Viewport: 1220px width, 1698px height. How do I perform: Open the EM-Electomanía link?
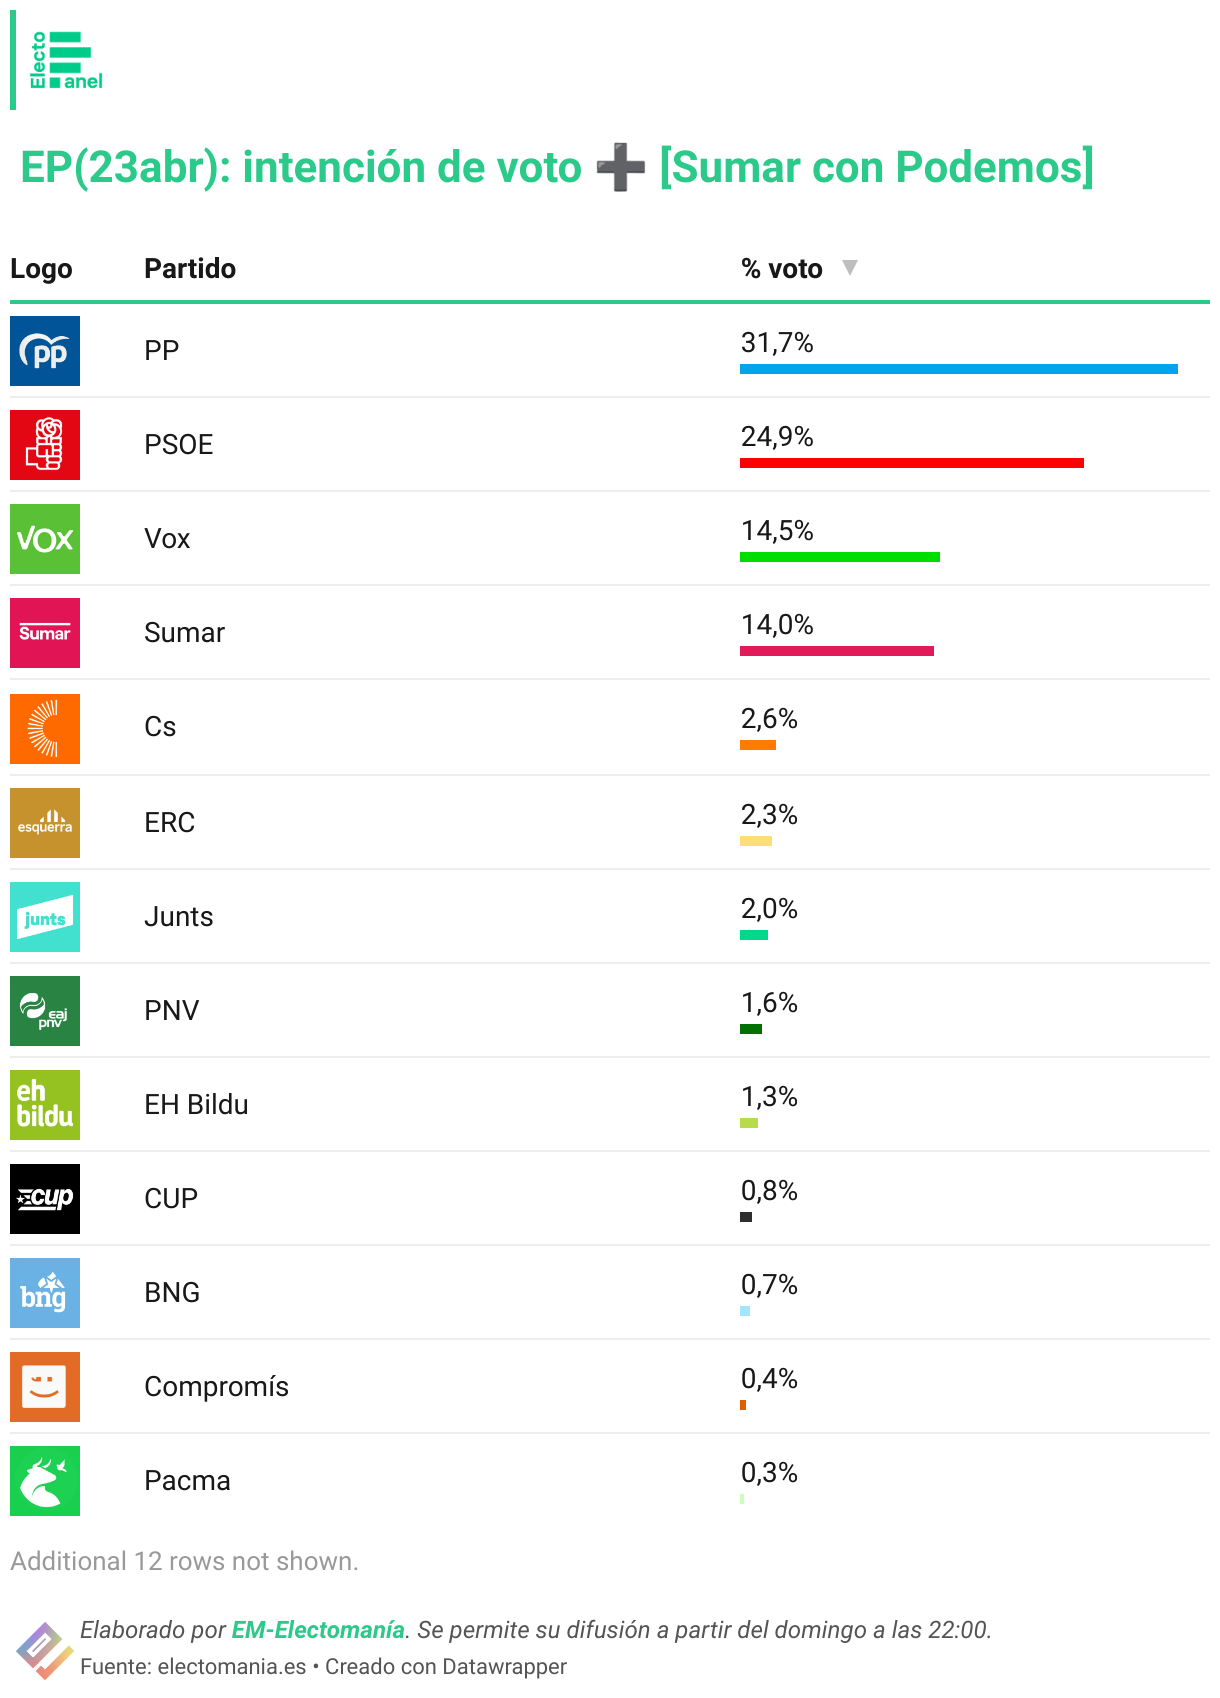coord(318,1630)
